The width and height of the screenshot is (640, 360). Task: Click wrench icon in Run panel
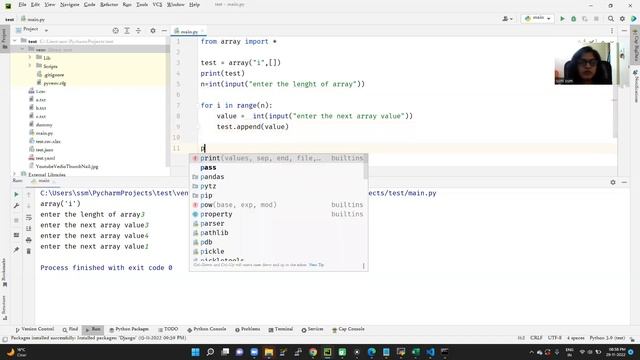tap(16, 206)
